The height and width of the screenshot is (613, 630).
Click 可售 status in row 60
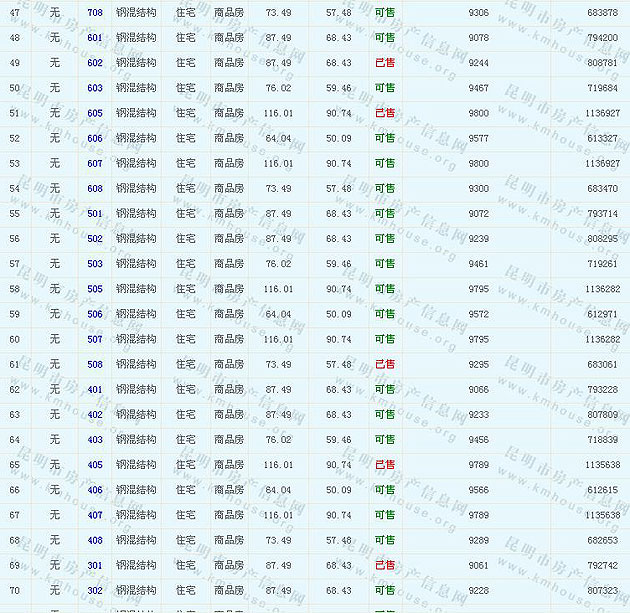point(385,339)
